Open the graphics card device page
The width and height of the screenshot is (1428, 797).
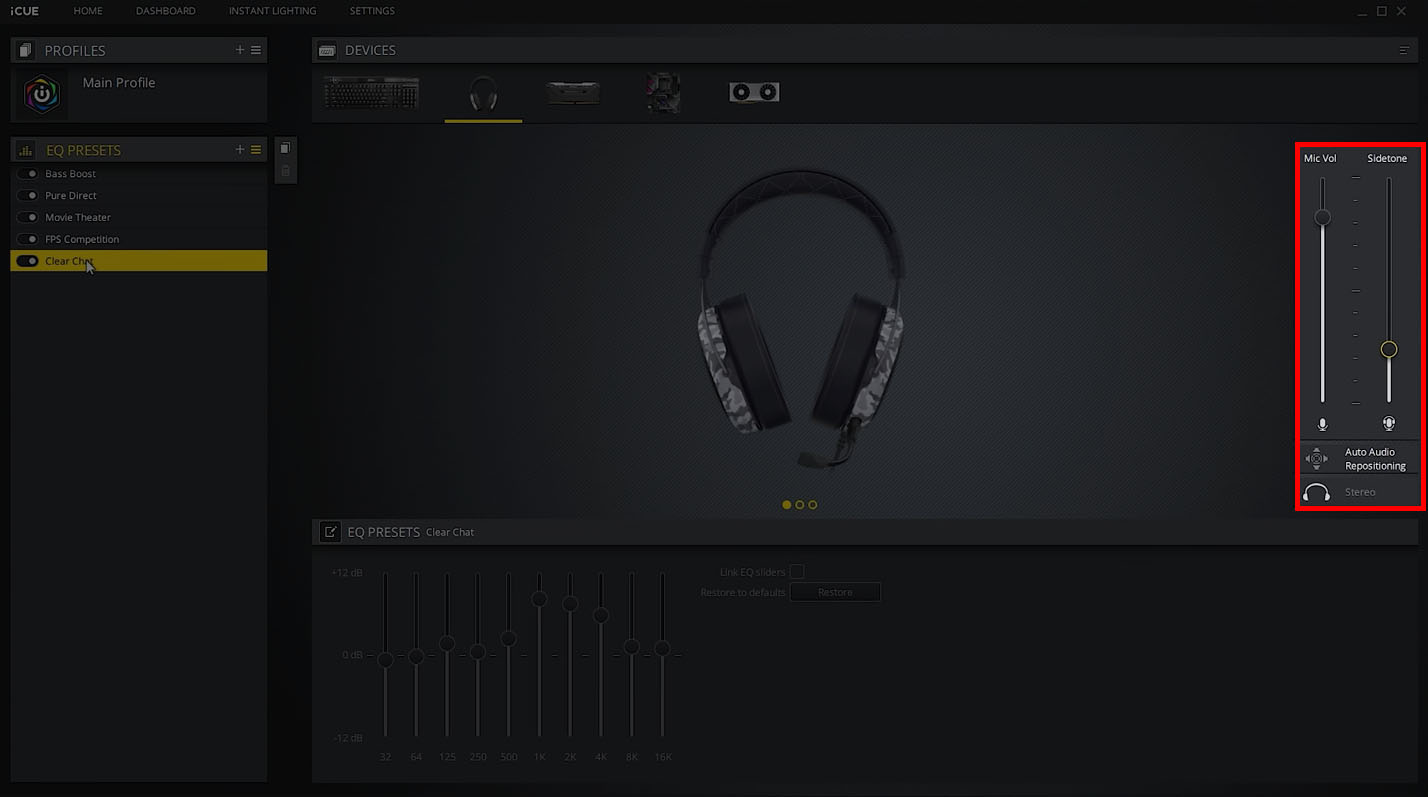[x=754, y=91]
